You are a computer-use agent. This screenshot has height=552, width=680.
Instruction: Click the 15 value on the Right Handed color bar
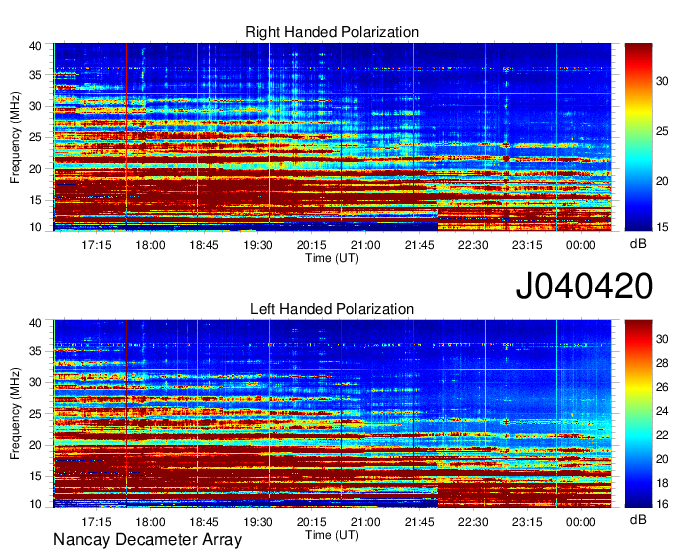pyautogui.click(x=662, y=227)
